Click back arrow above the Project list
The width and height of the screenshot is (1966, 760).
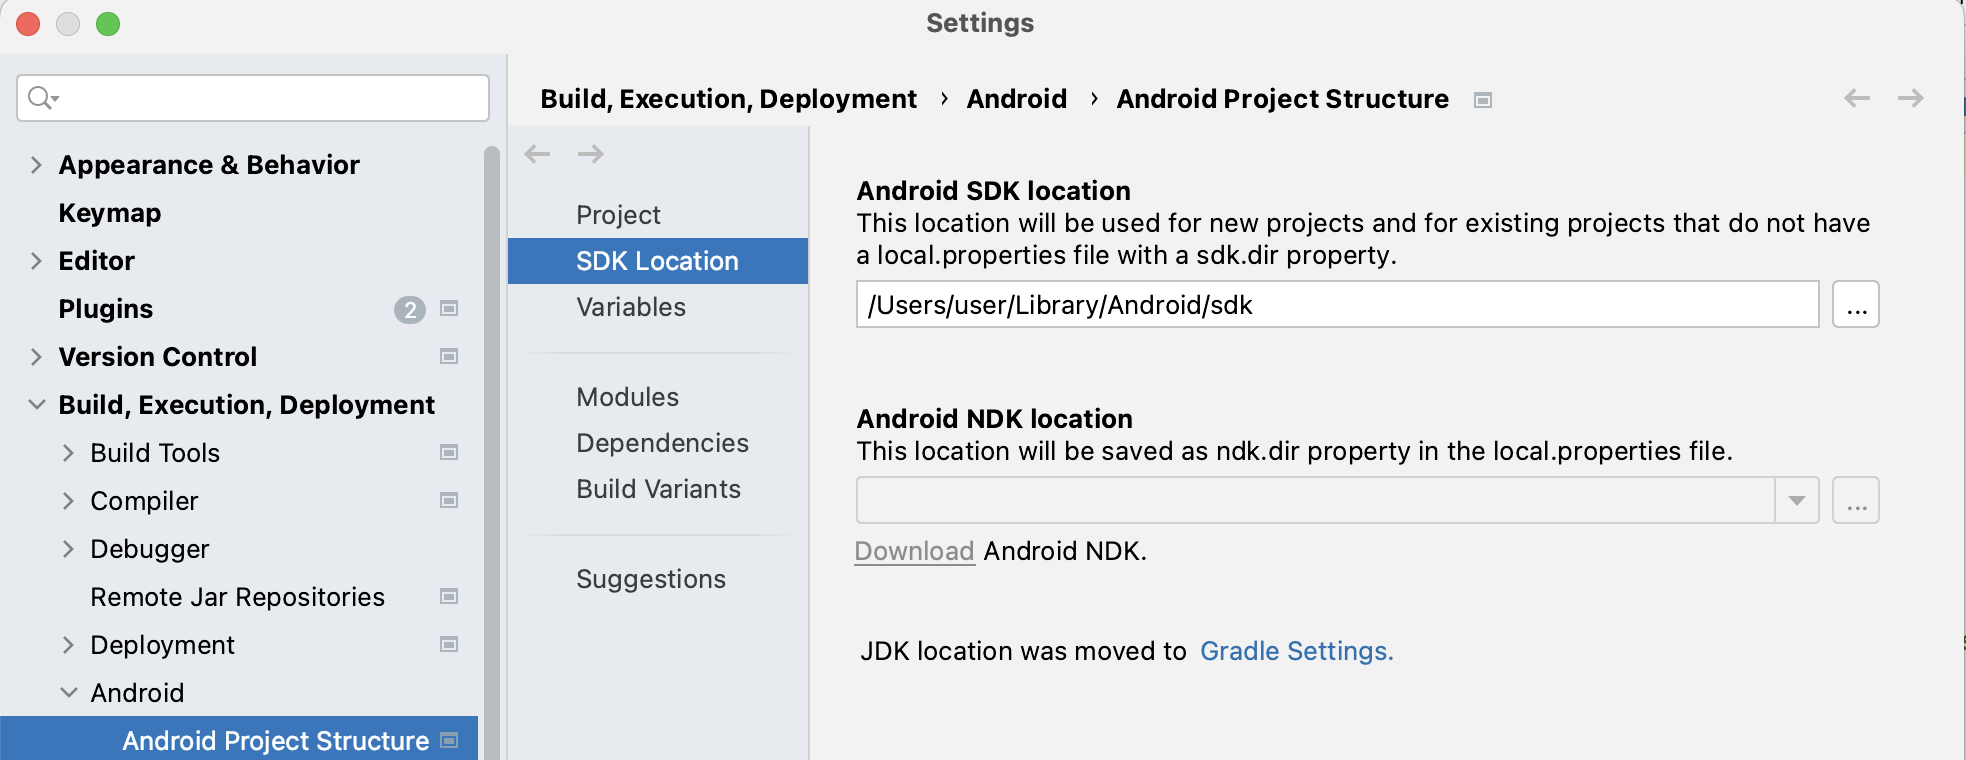tap(538, 154)
